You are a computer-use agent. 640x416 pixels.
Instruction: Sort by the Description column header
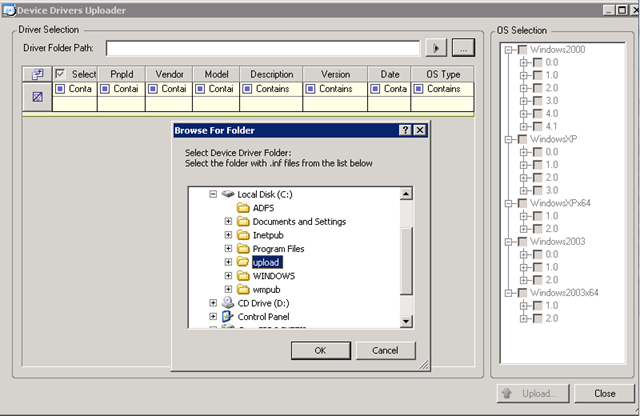coord(272,74)
